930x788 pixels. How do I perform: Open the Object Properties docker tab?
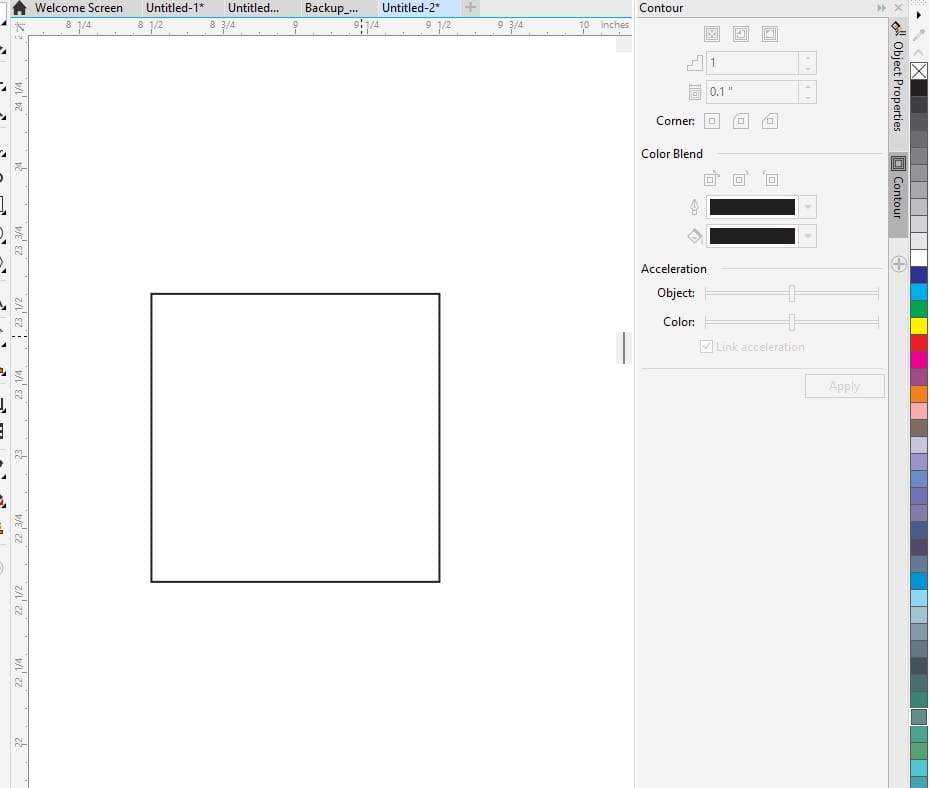(896, 90)
